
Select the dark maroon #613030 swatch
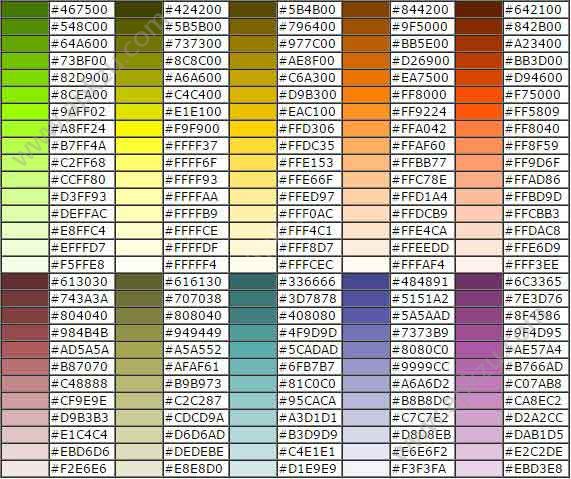coord(25,282)
